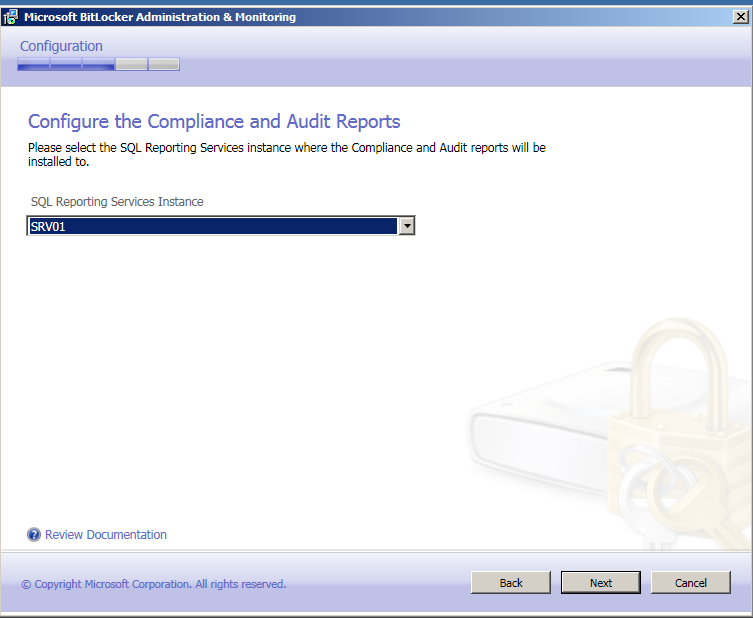Proceed with the Next button

601,582
